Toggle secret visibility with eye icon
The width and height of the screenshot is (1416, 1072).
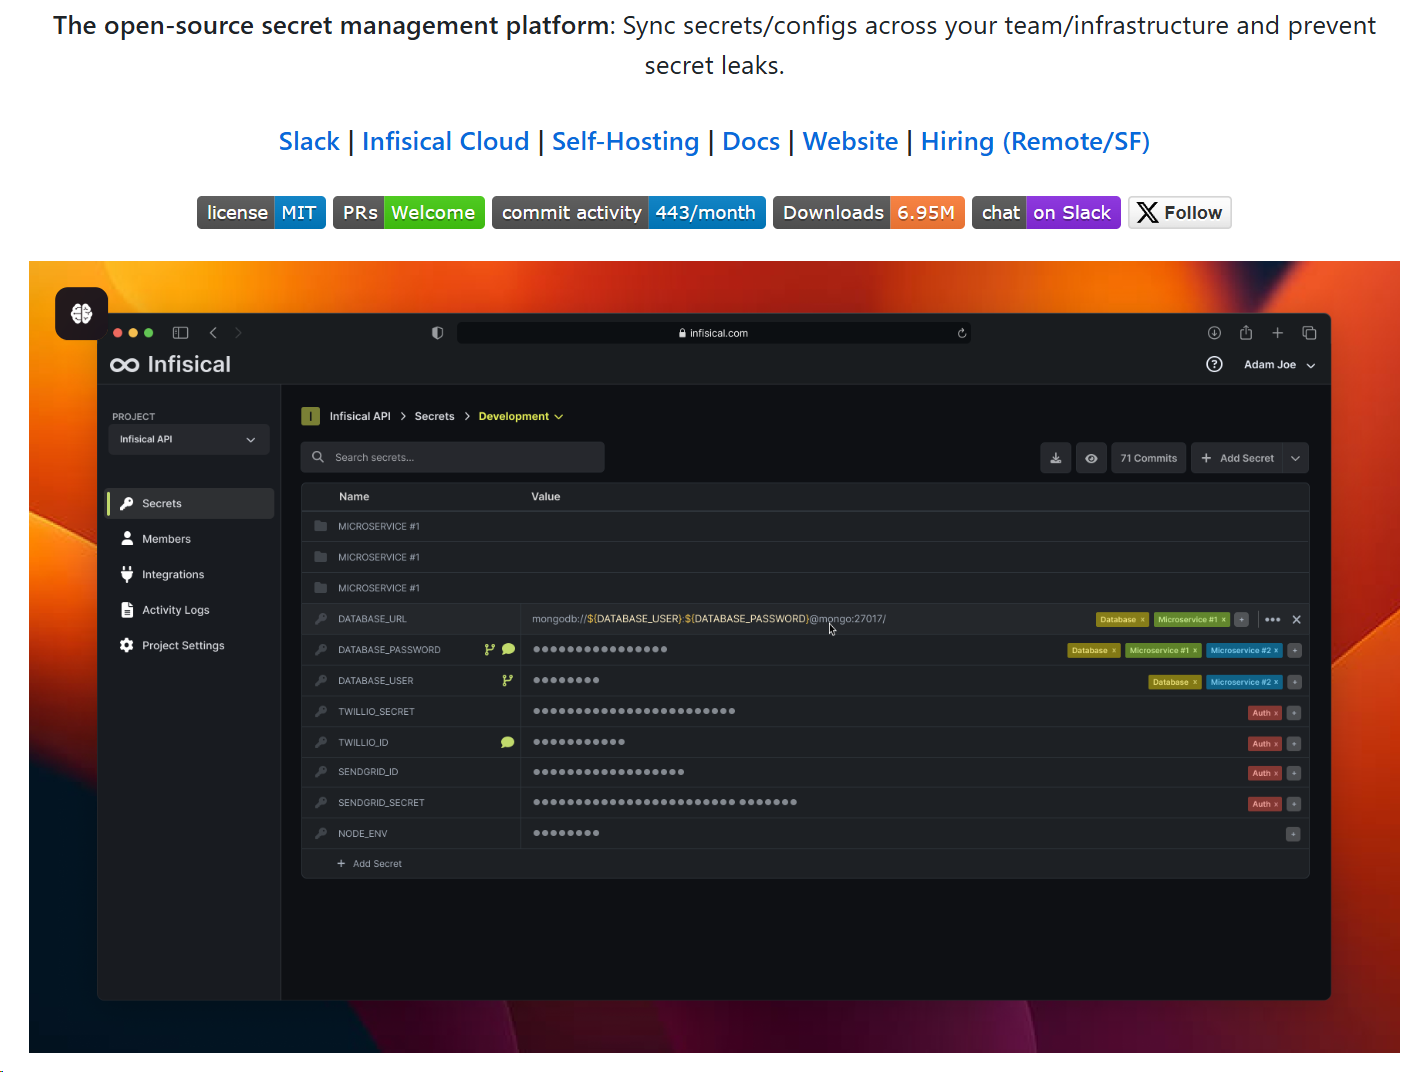(x=1091, y=458)
